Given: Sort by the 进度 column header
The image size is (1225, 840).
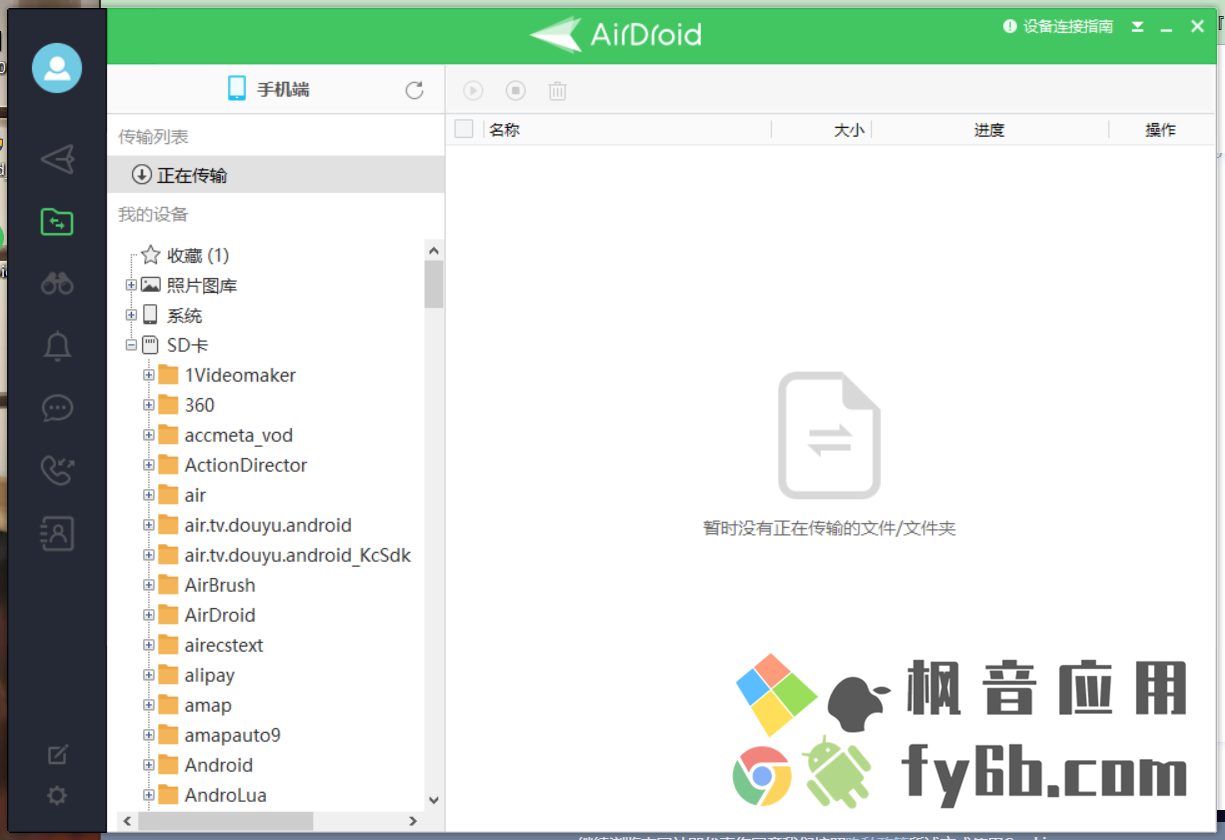Looking at the screenshot, I should click(989, 130).
